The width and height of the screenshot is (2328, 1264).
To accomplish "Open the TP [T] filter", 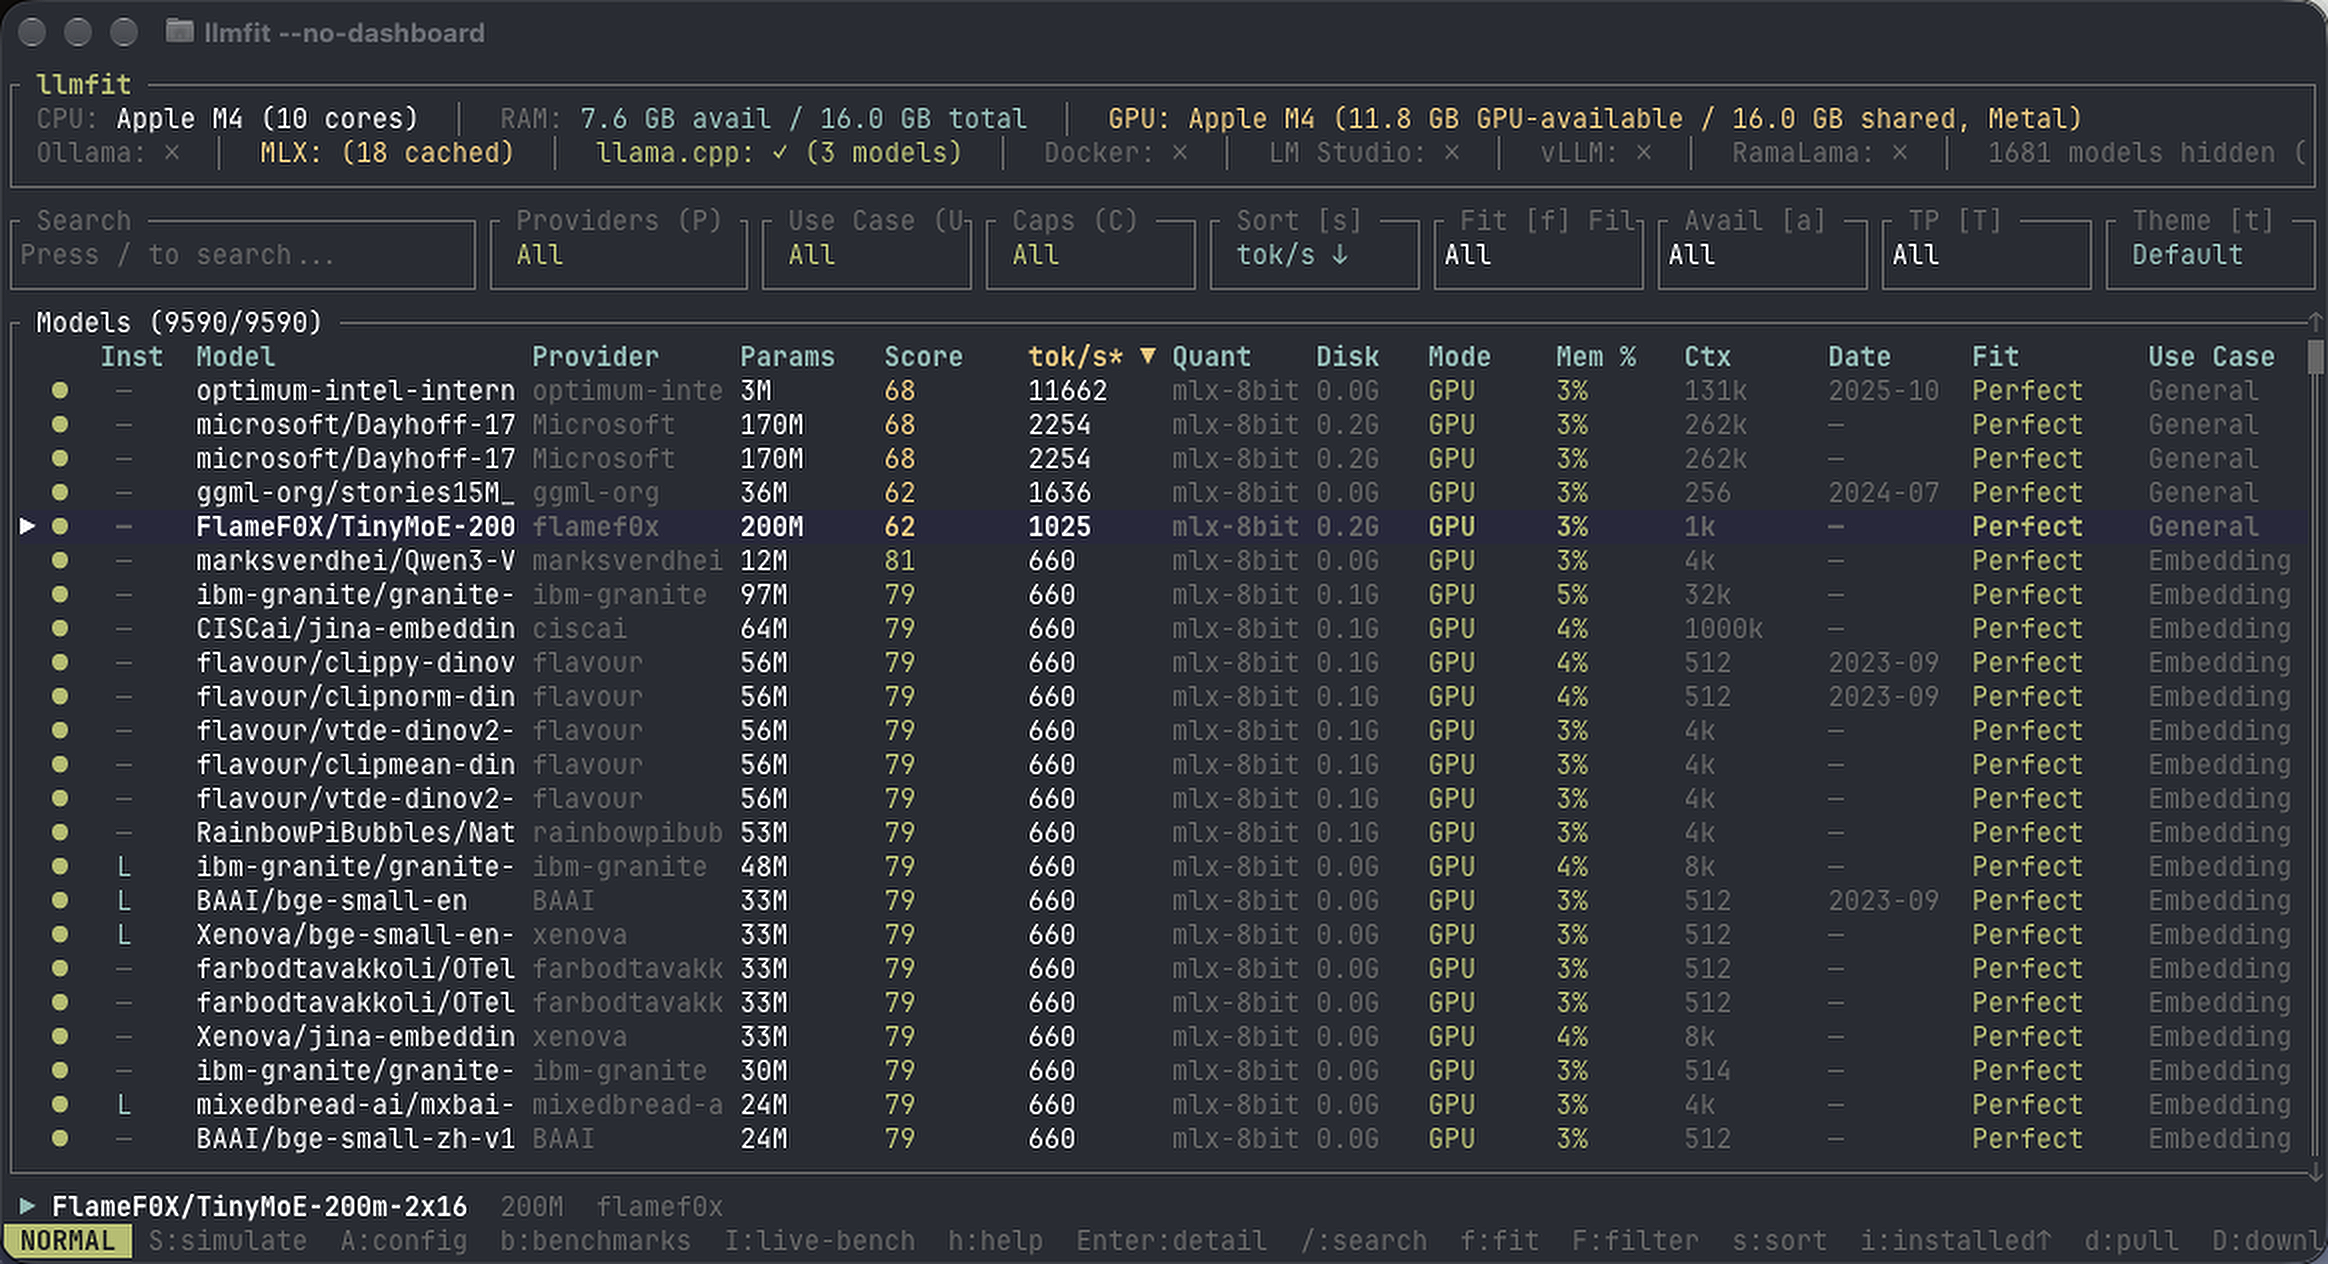I will pyautogui.click(x=1986, y=255).
